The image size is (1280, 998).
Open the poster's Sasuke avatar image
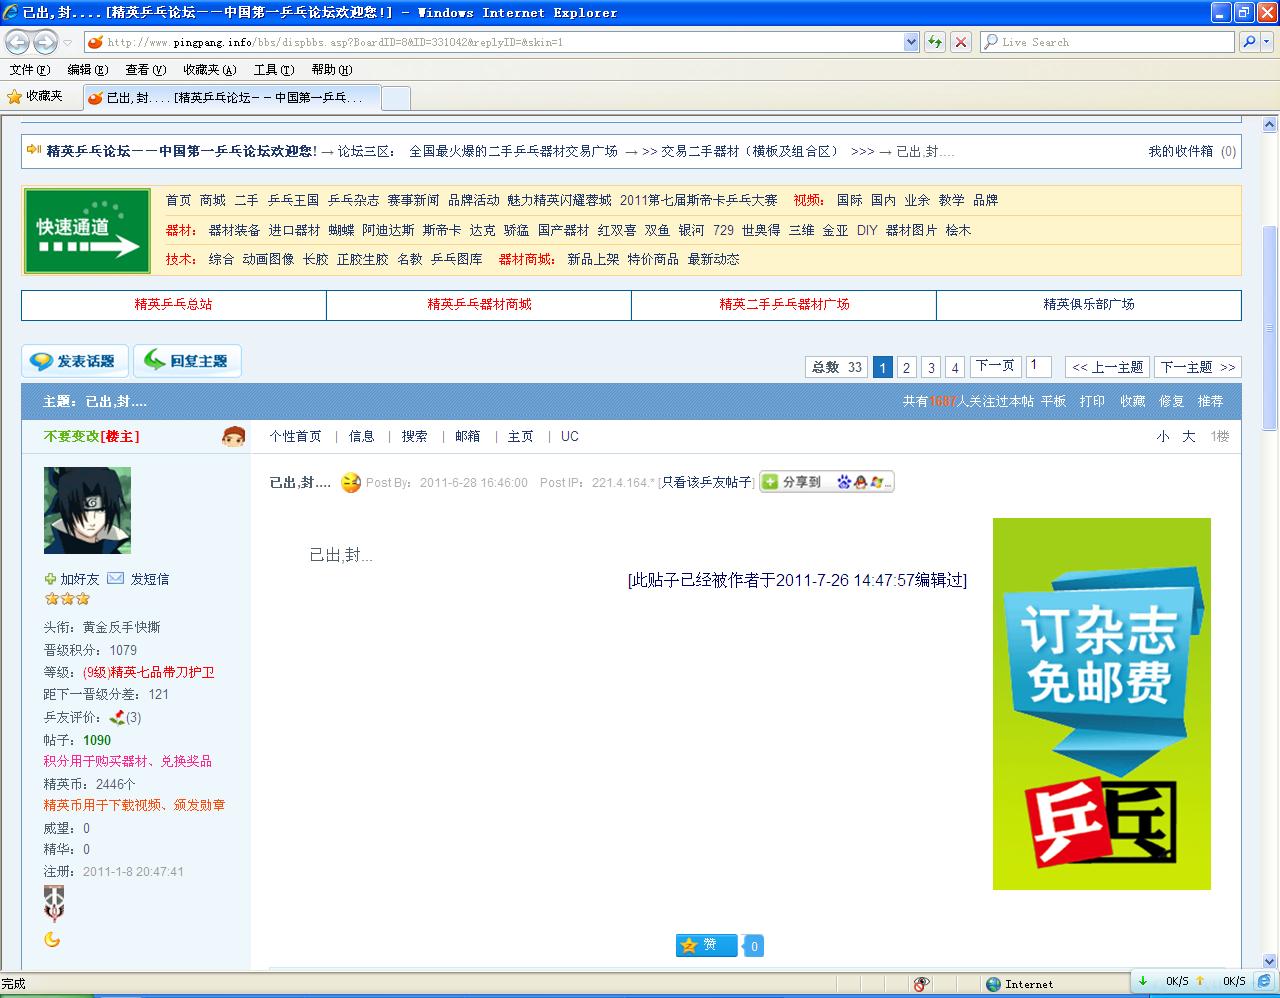click(x=87, y=510)
